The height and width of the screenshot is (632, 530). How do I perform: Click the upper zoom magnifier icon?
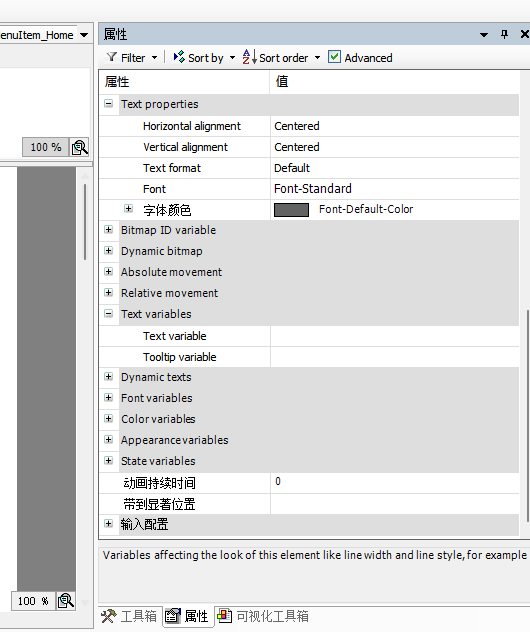pyautogui.click(x=79, y=147)
